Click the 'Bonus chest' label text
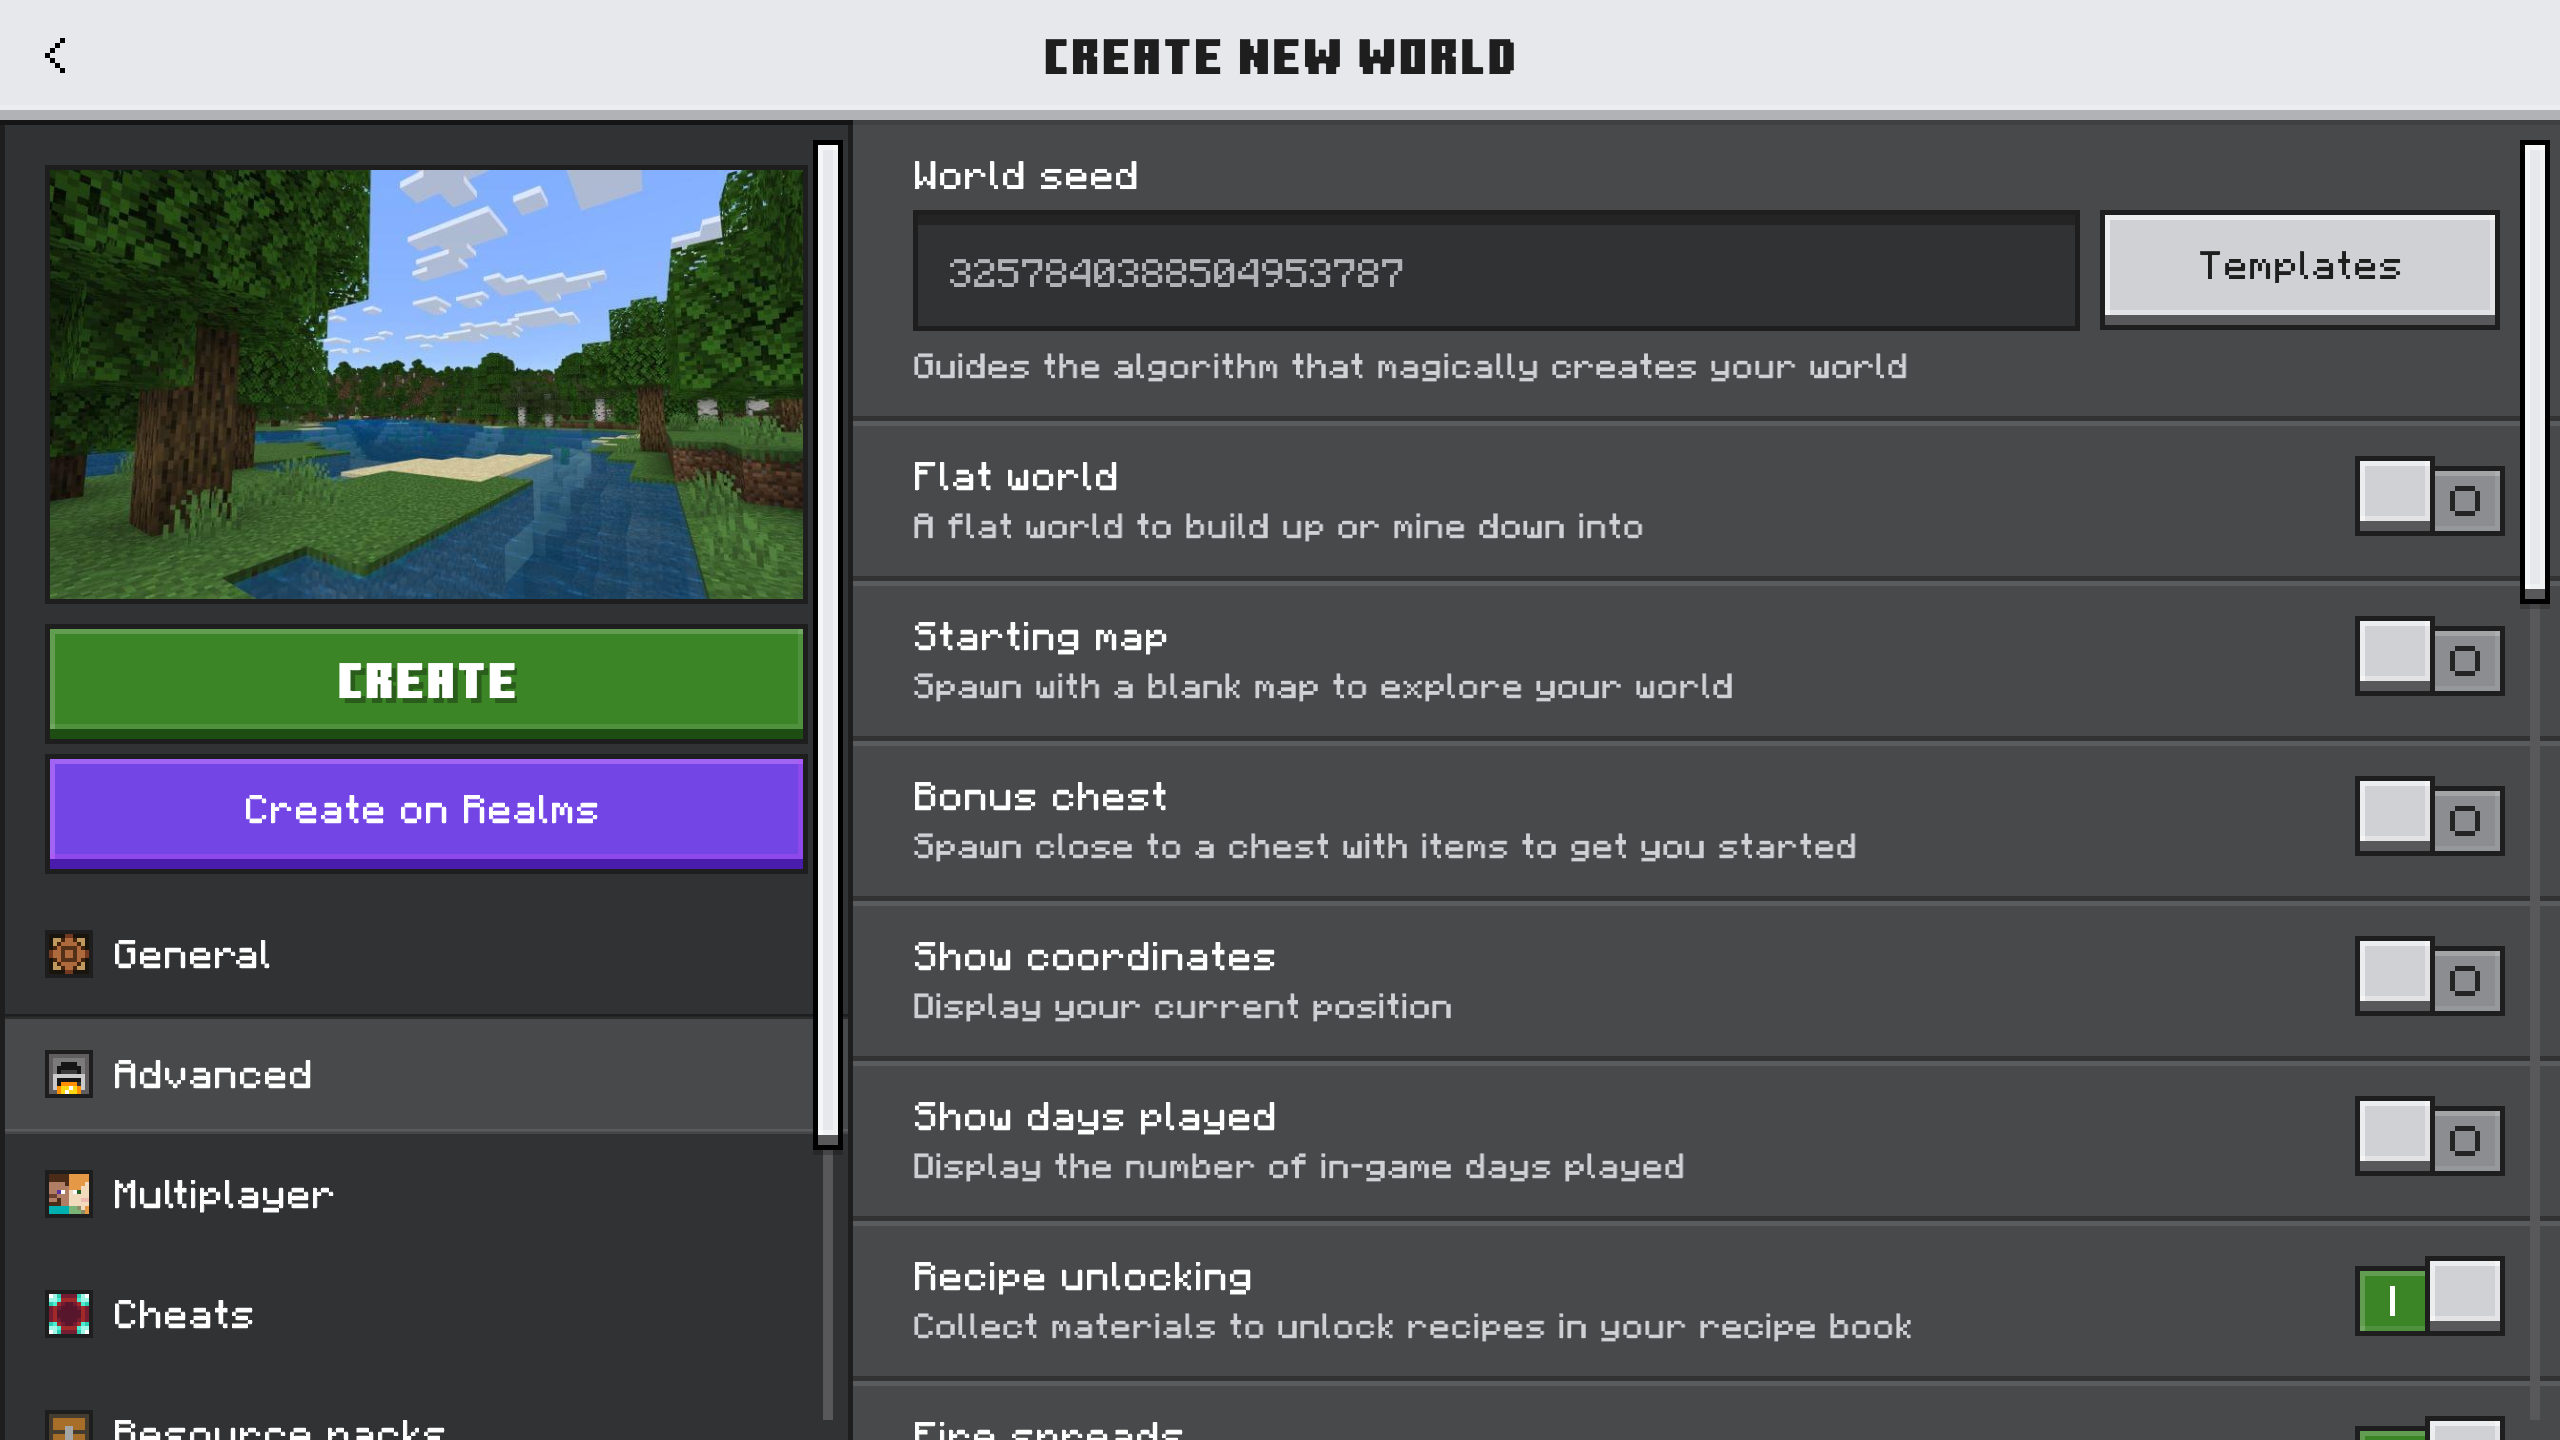This screenshot has width=2560, height=1440. click(1040, 797)
